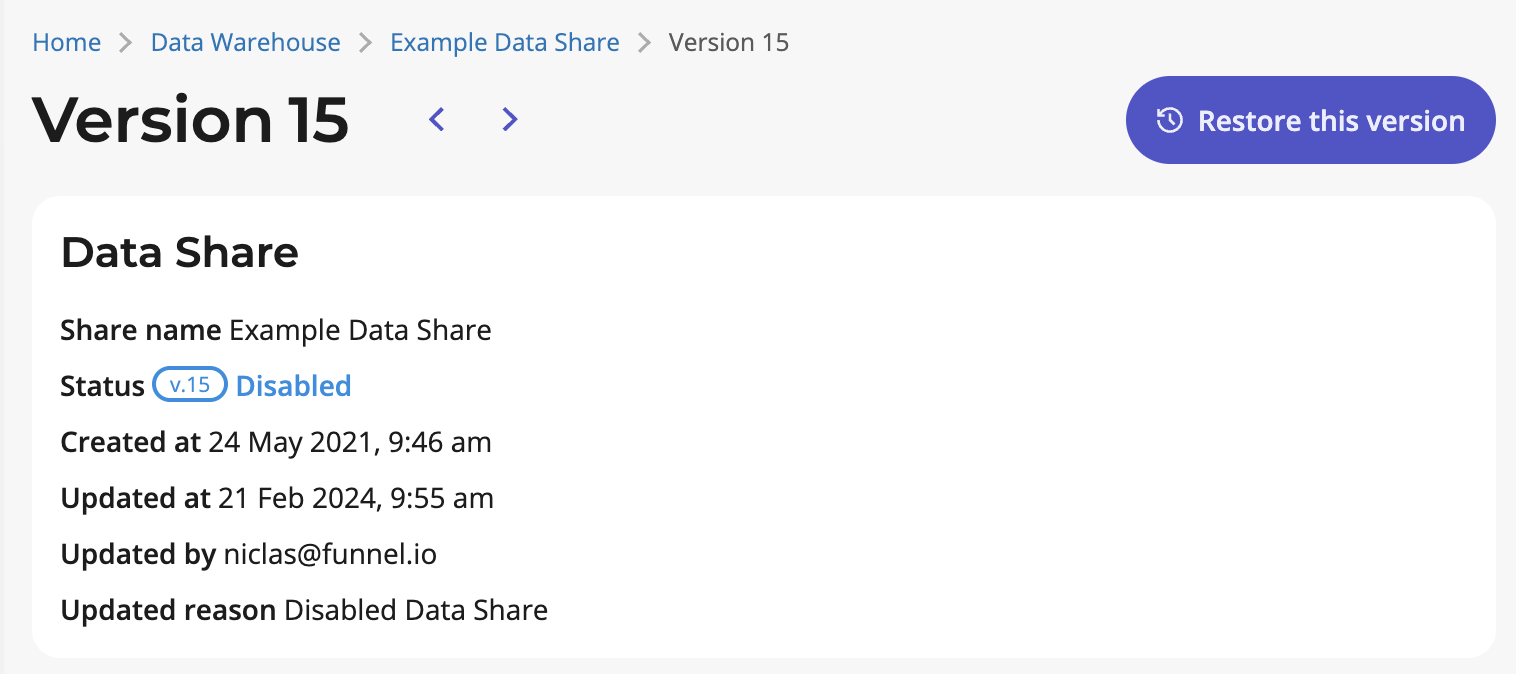Open the Home breadcrumb link
Viewport: 1516px width, 674px height.
click(67, 43)
